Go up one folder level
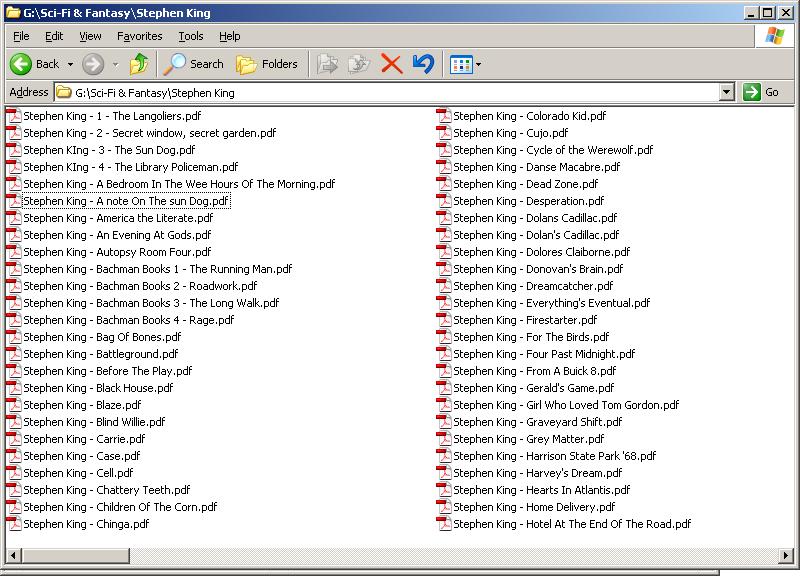This screenshot has width=800, height=576. click(139, 64)
